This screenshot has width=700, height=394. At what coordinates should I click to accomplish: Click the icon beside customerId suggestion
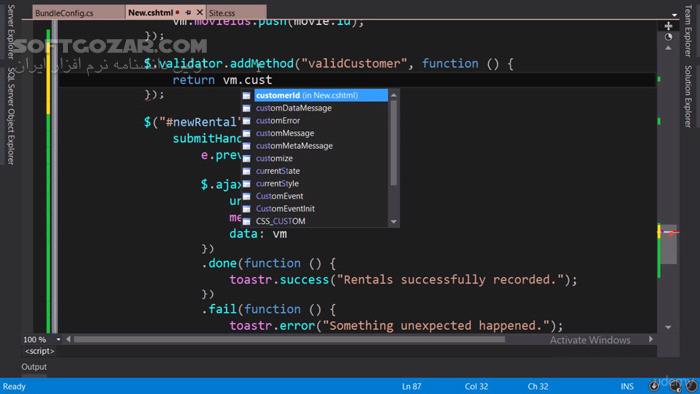tap(246, 95)
